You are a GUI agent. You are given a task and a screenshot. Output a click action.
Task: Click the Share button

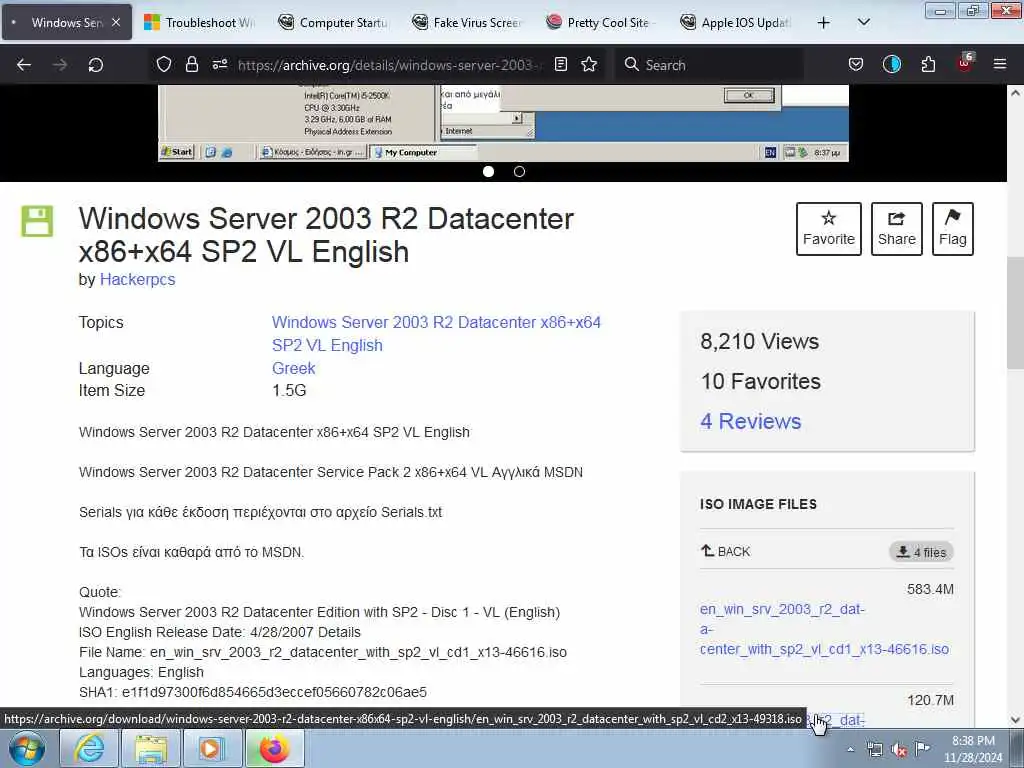(x=897, y=229)
